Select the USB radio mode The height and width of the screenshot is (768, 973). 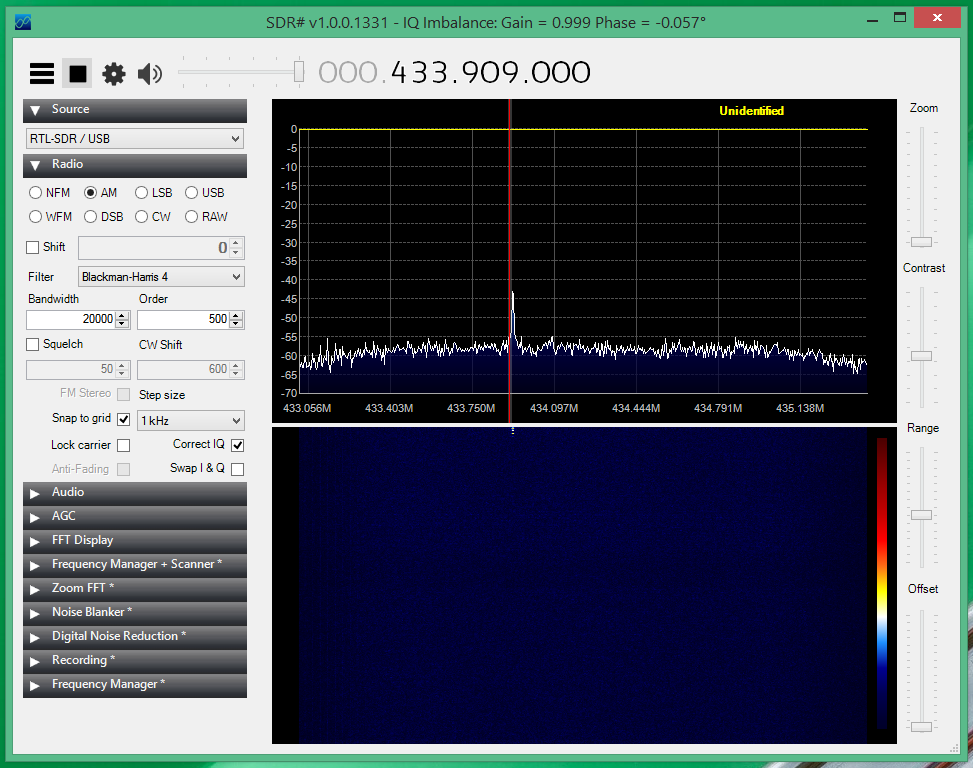[x=205, y=193]
